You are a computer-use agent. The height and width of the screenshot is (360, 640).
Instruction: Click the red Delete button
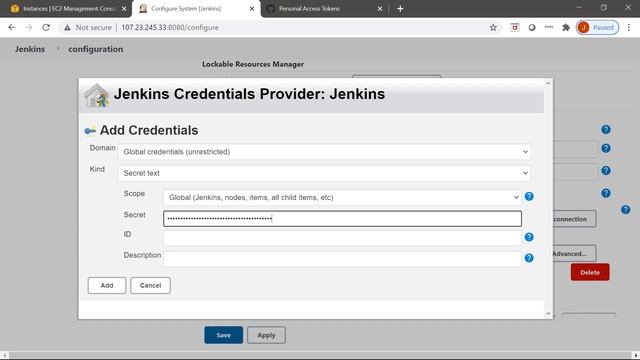(590, 272)
